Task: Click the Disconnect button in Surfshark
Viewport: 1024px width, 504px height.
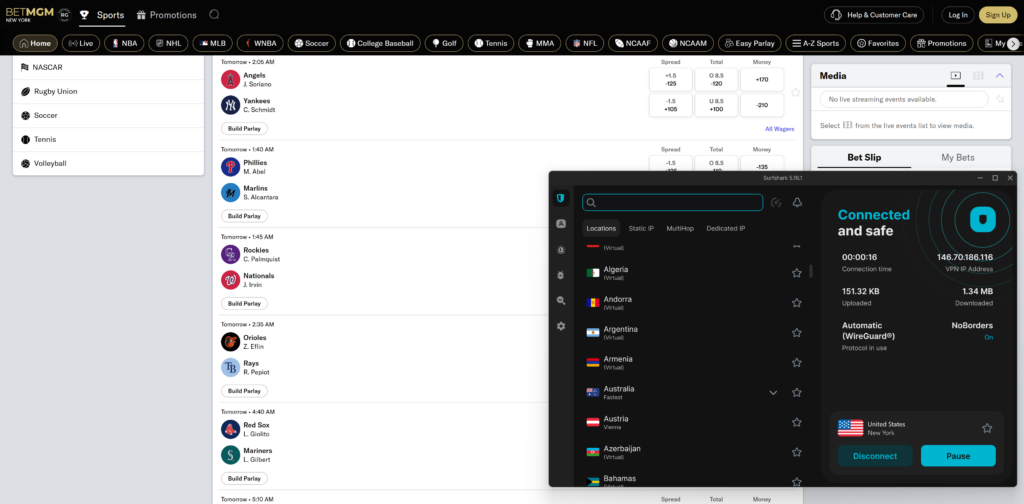Action: pyautogui.click(x=874, y=456)
